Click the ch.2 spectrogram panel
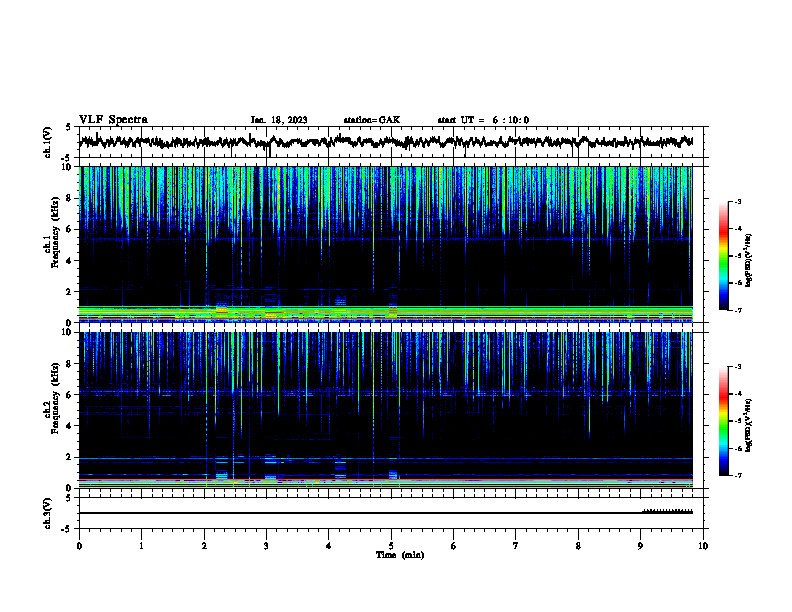Viewport: 792px width, 612px height. (x=386, y=410)
